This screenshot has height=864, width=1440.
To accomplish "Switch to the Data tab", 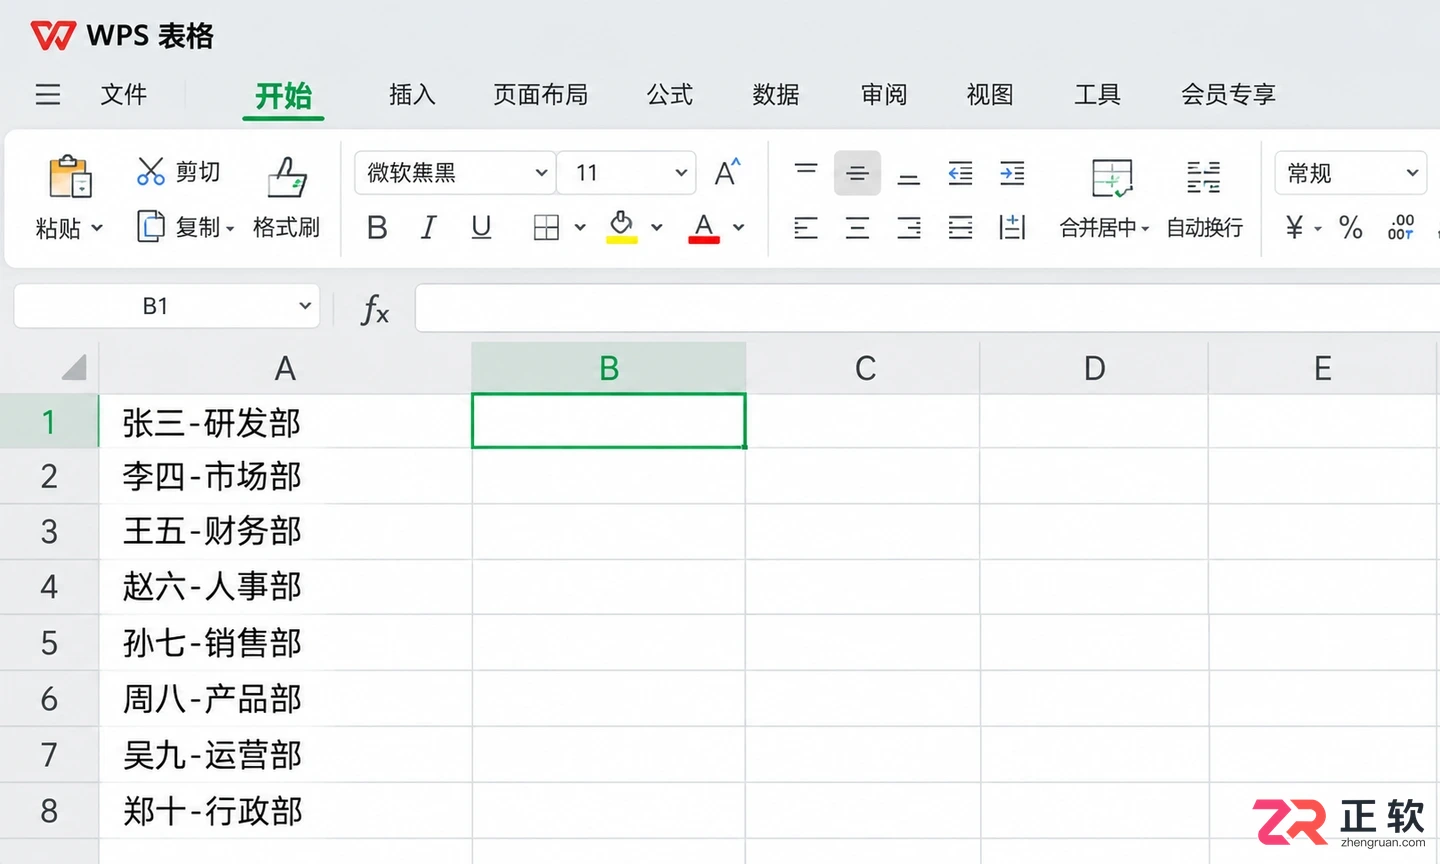I will tap(776, 95).
